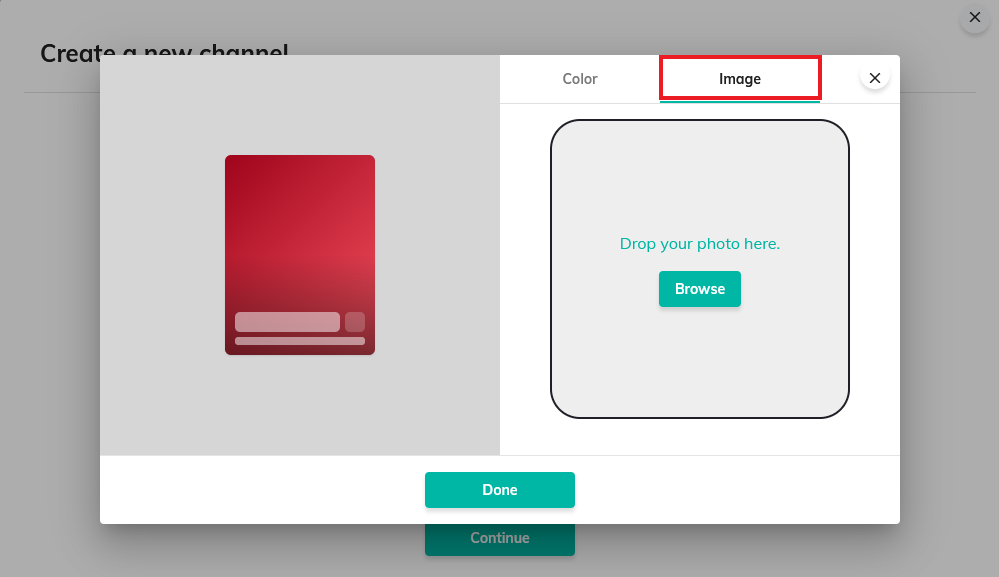Click the rounded photo drop zone border

(x=551, y=270)
